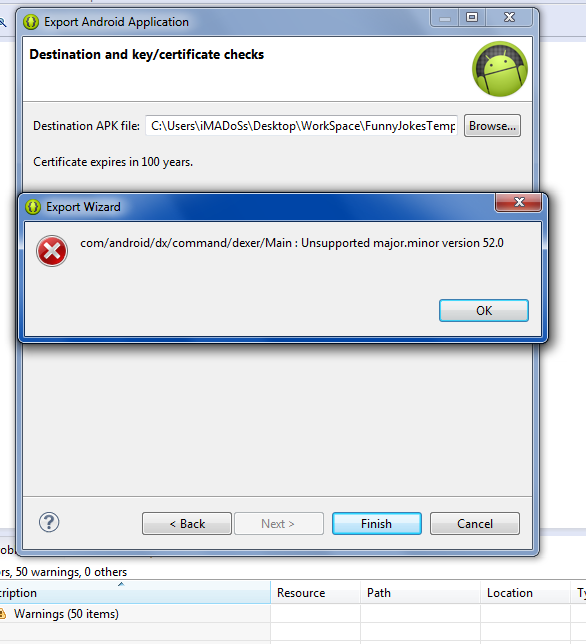The height and width of the screenshot is (644, 586).
Task: Expand the Warnings (50 items) tree row
Action: tap(66, 614)
